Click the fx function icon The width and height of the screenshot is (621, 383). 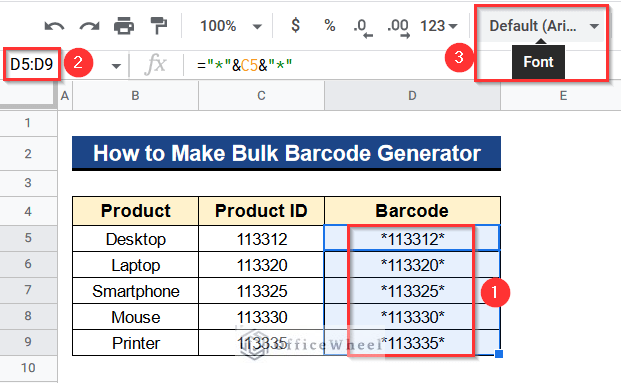tap(155, 64)
